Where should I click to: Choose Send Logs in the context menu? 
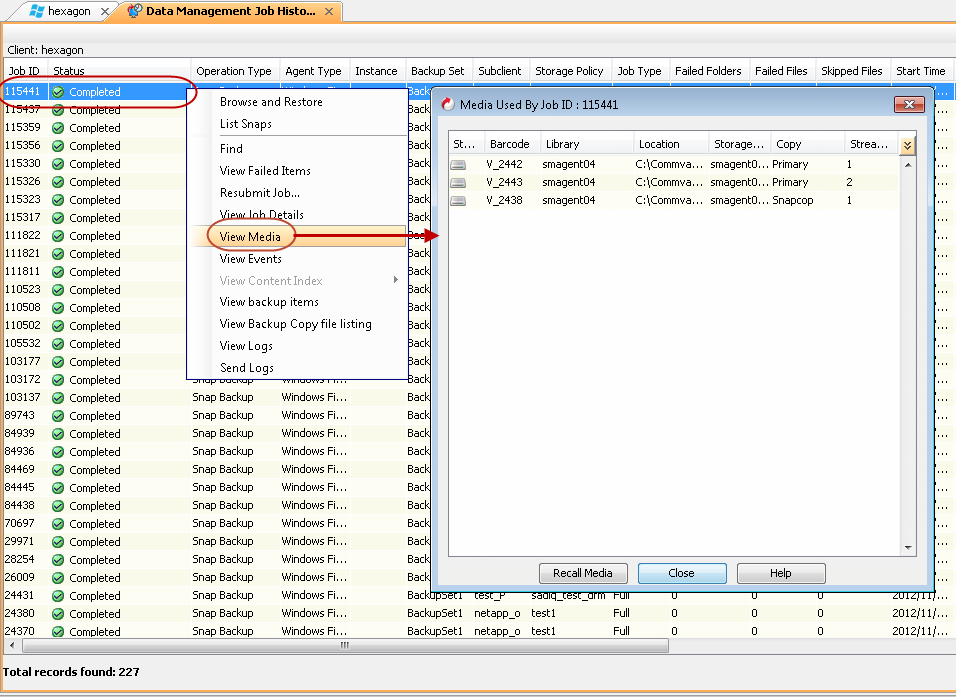point(246,368)
